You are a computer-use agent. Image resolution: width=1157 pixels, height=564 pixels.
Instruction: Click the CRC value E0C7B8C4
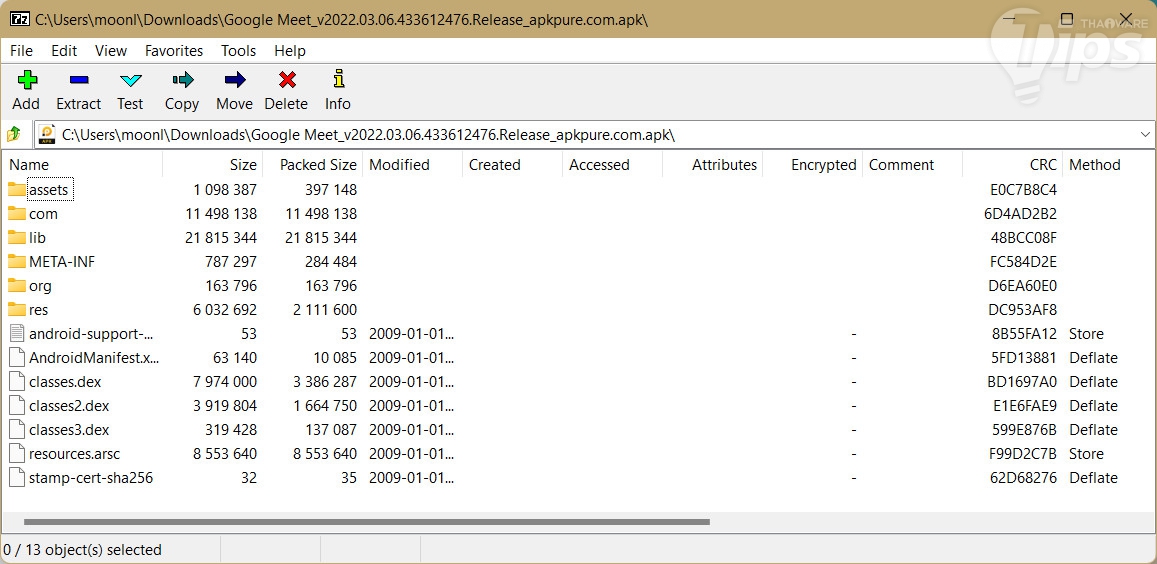(1023, 190)
